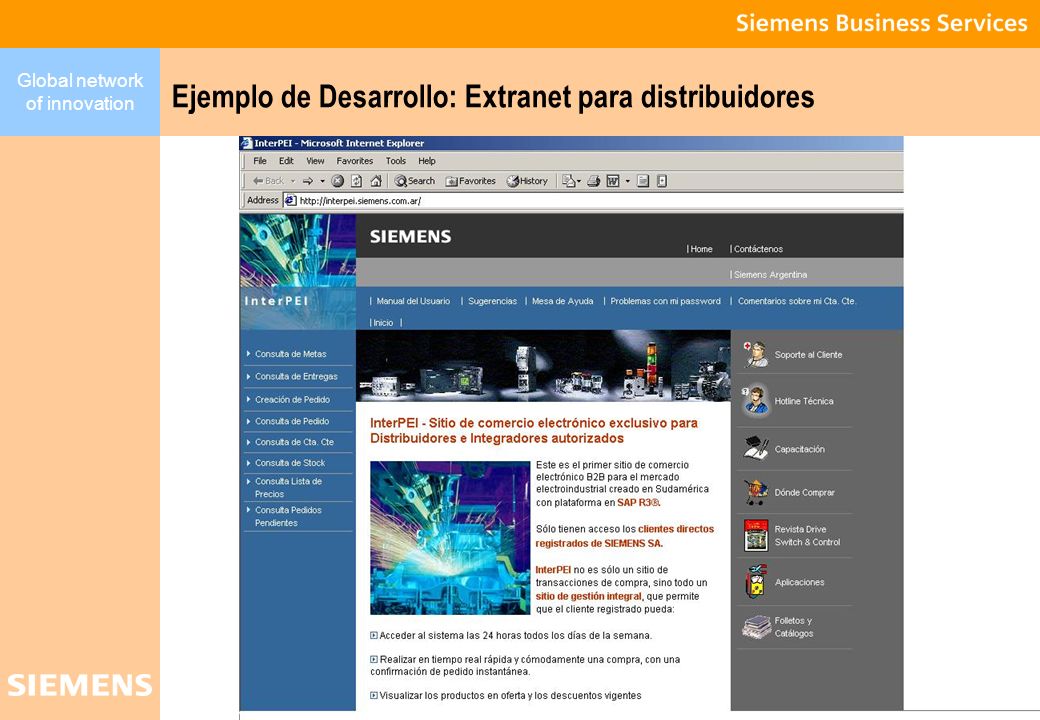Click the last icon at the toolbar's right end
Screen dimensions: 1040x720
coord(661,181)
